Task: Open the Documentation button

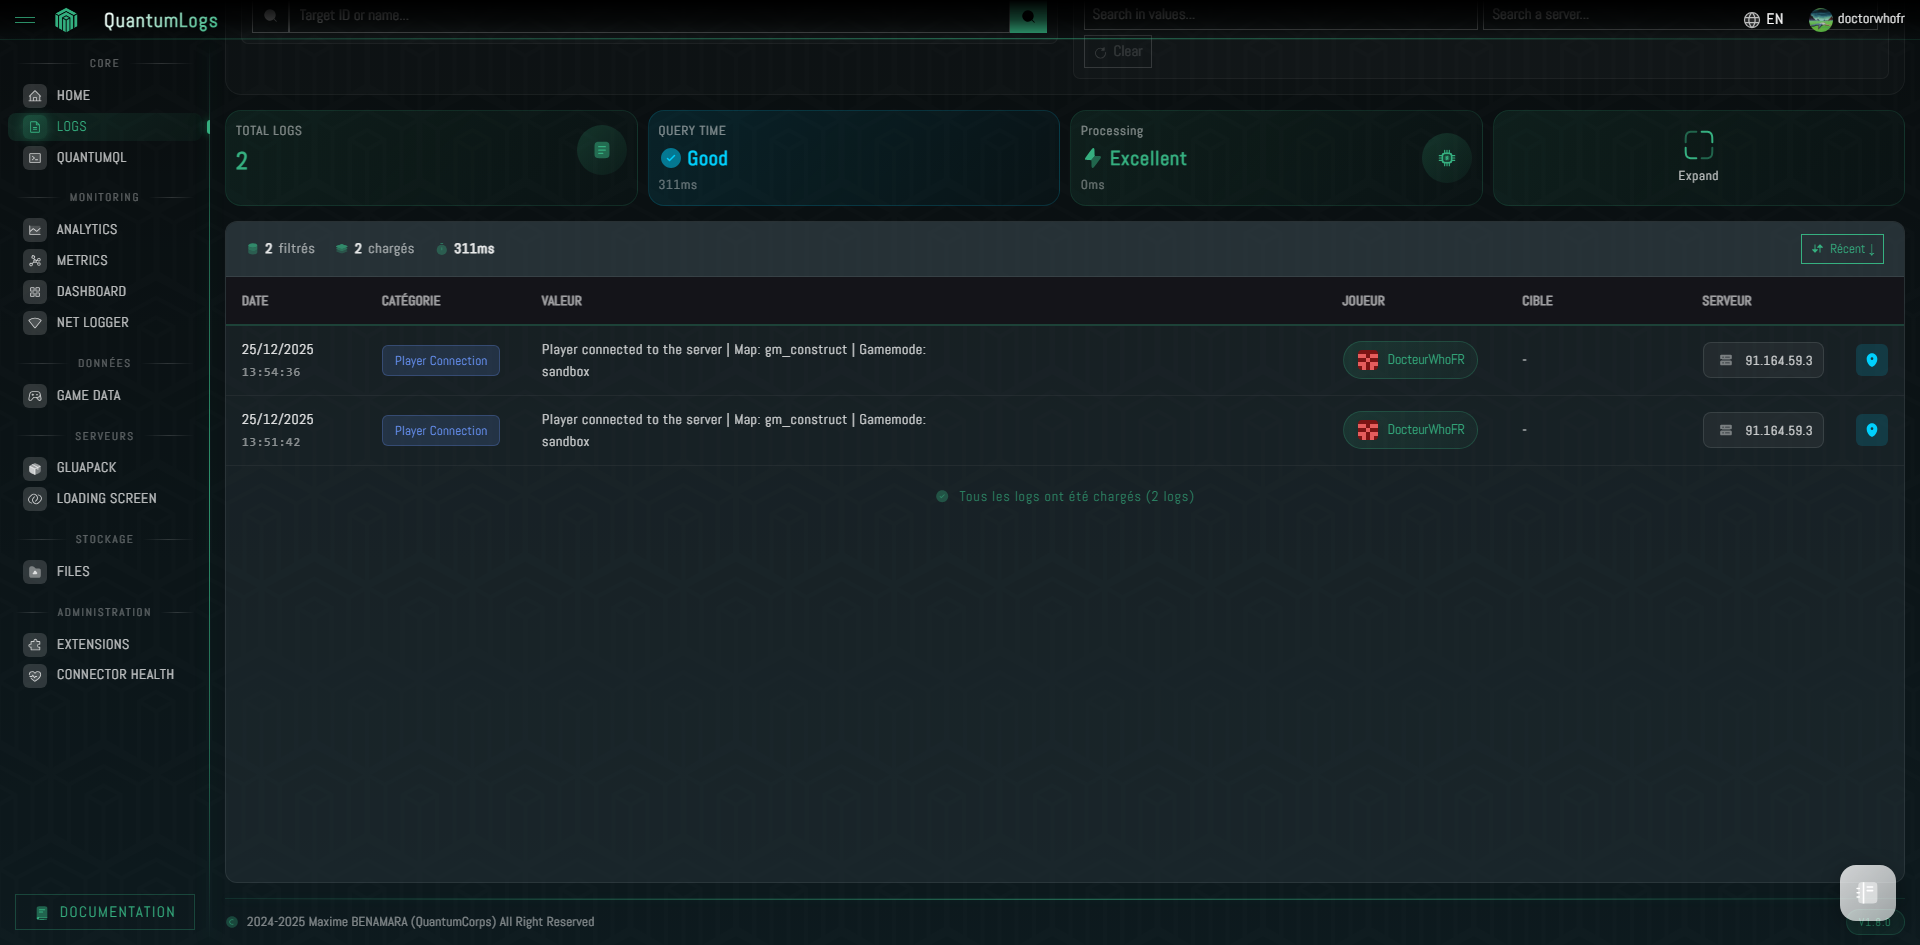Action: (105, 912)
